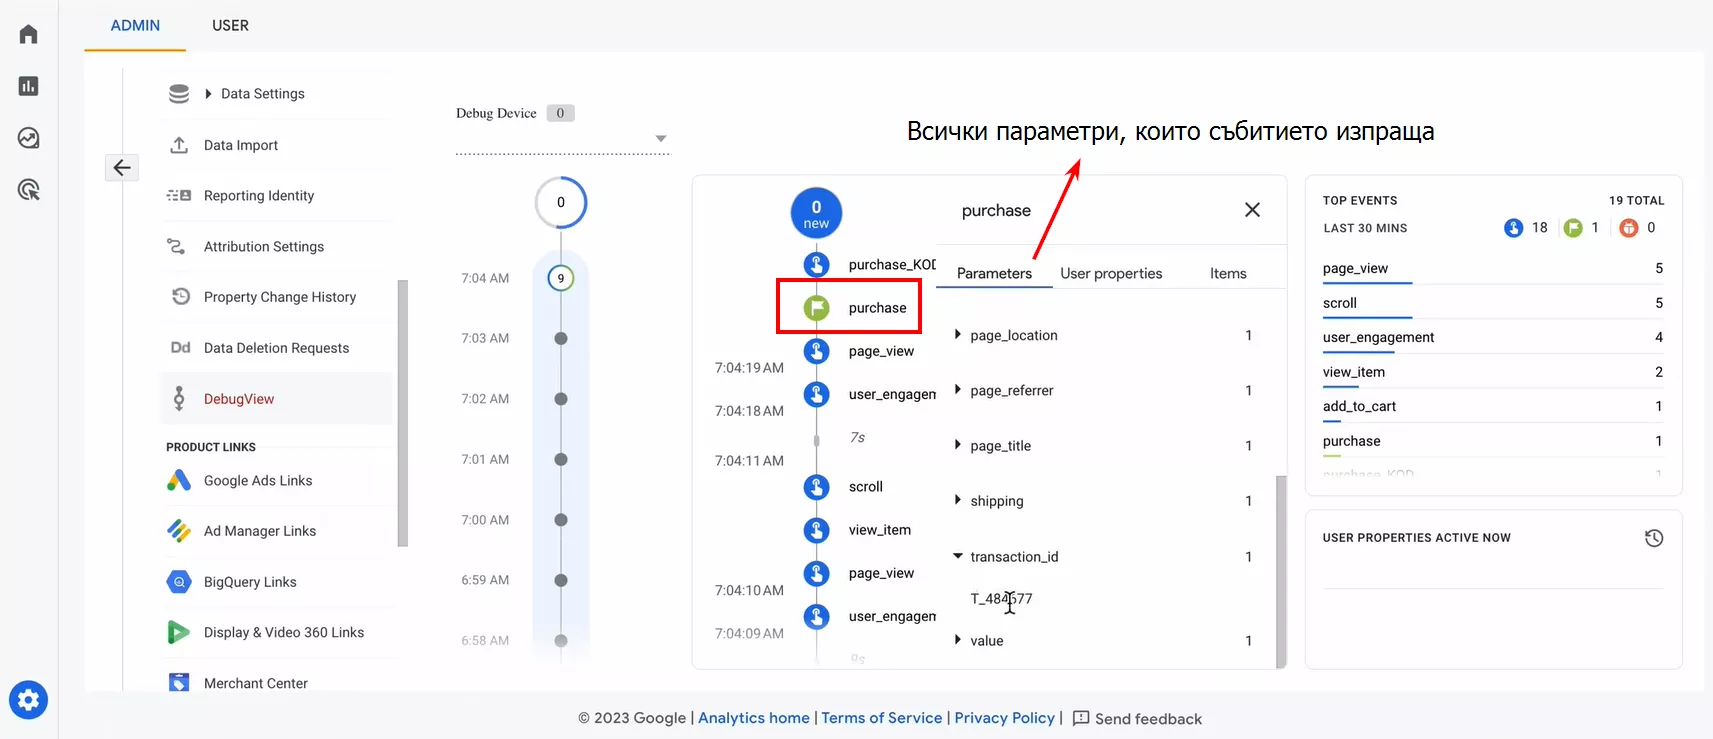This screenshot has height=739, width=1713.
Task: Click the 7:04 AM marker with 9 events
Action: [561, 278]
